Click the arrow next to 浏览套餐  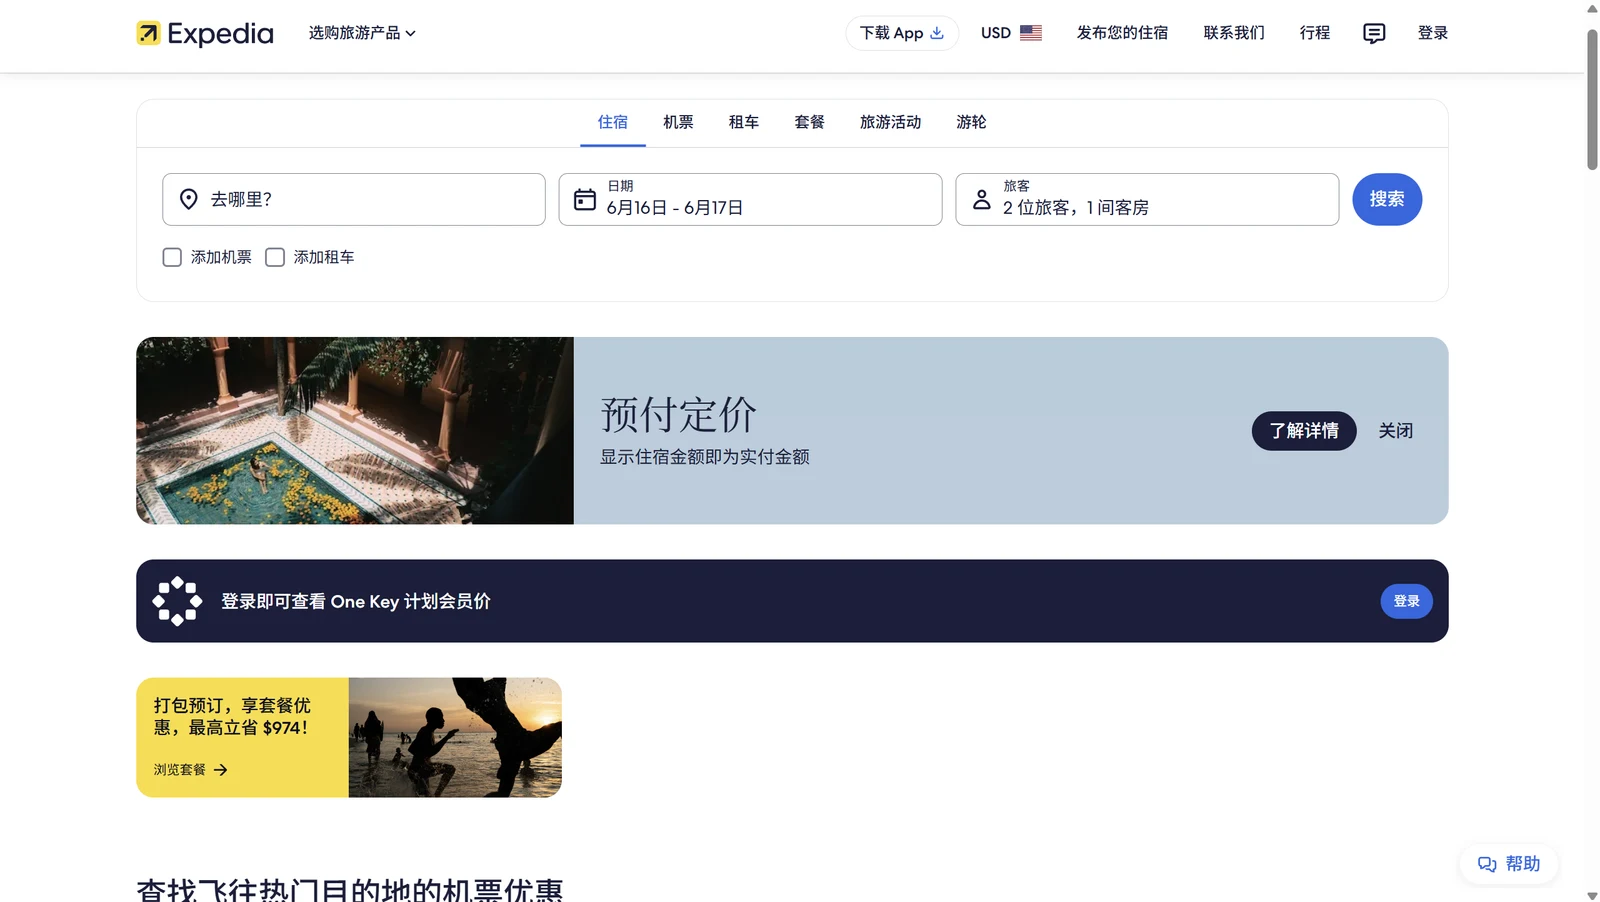[x=221, y=770]
